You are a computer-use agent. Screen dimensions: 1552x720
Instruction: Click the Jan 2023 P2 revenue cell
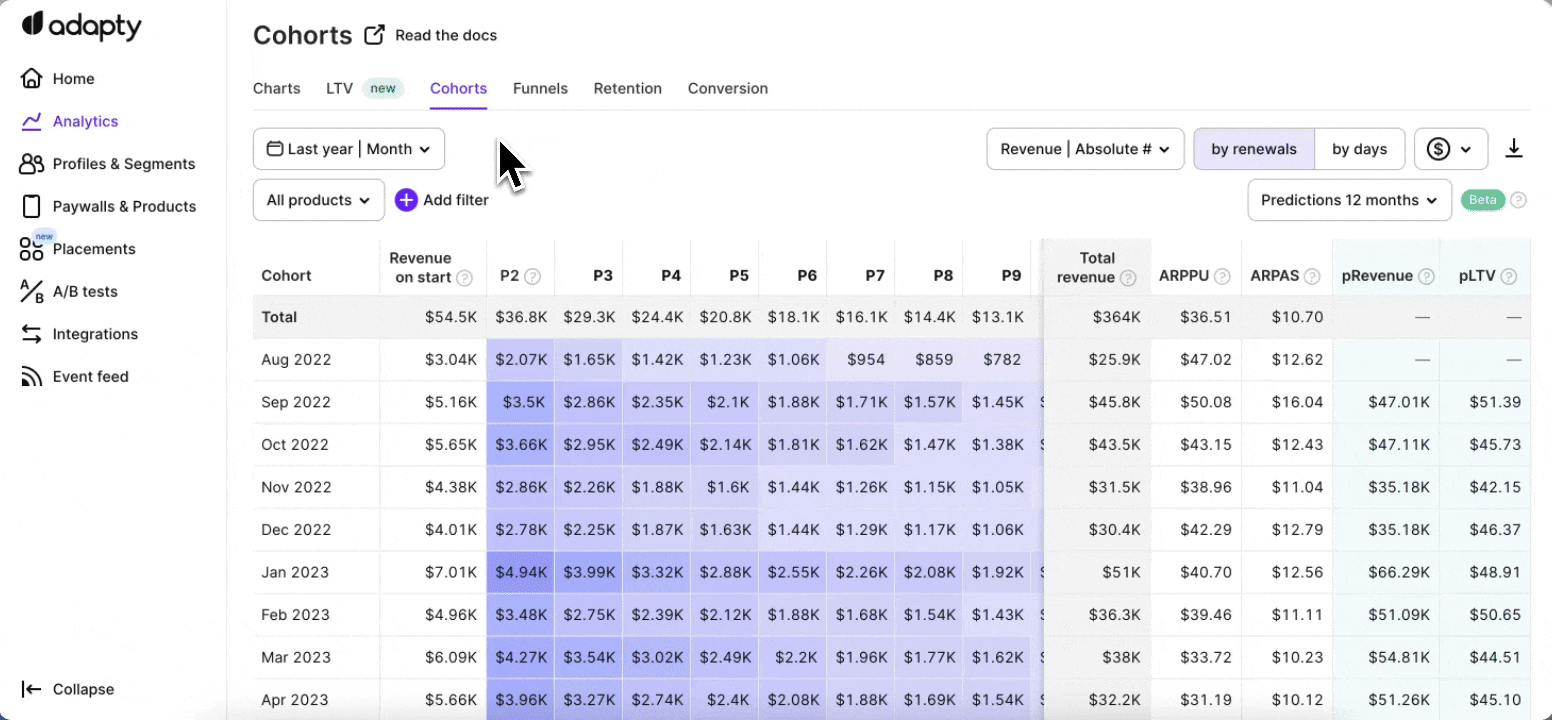tap(521, 572)
